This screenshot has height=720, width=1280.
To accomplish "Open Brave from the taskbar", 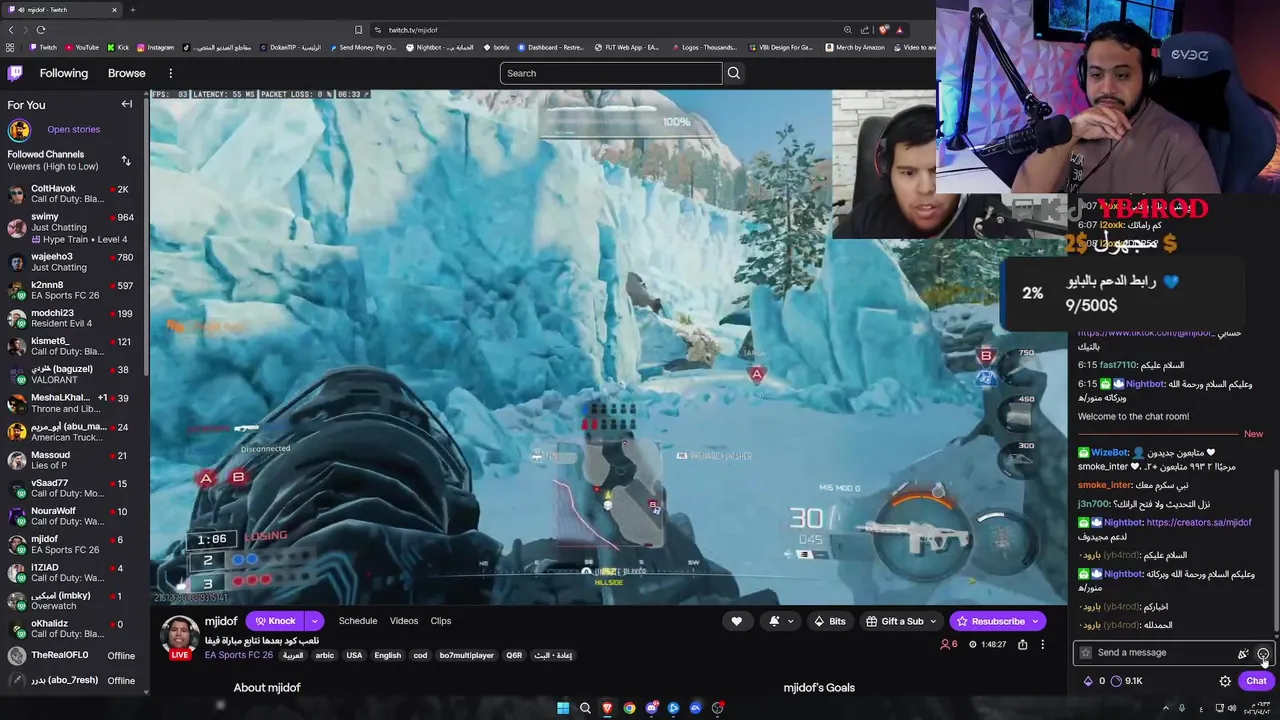I will coord(607,708).
